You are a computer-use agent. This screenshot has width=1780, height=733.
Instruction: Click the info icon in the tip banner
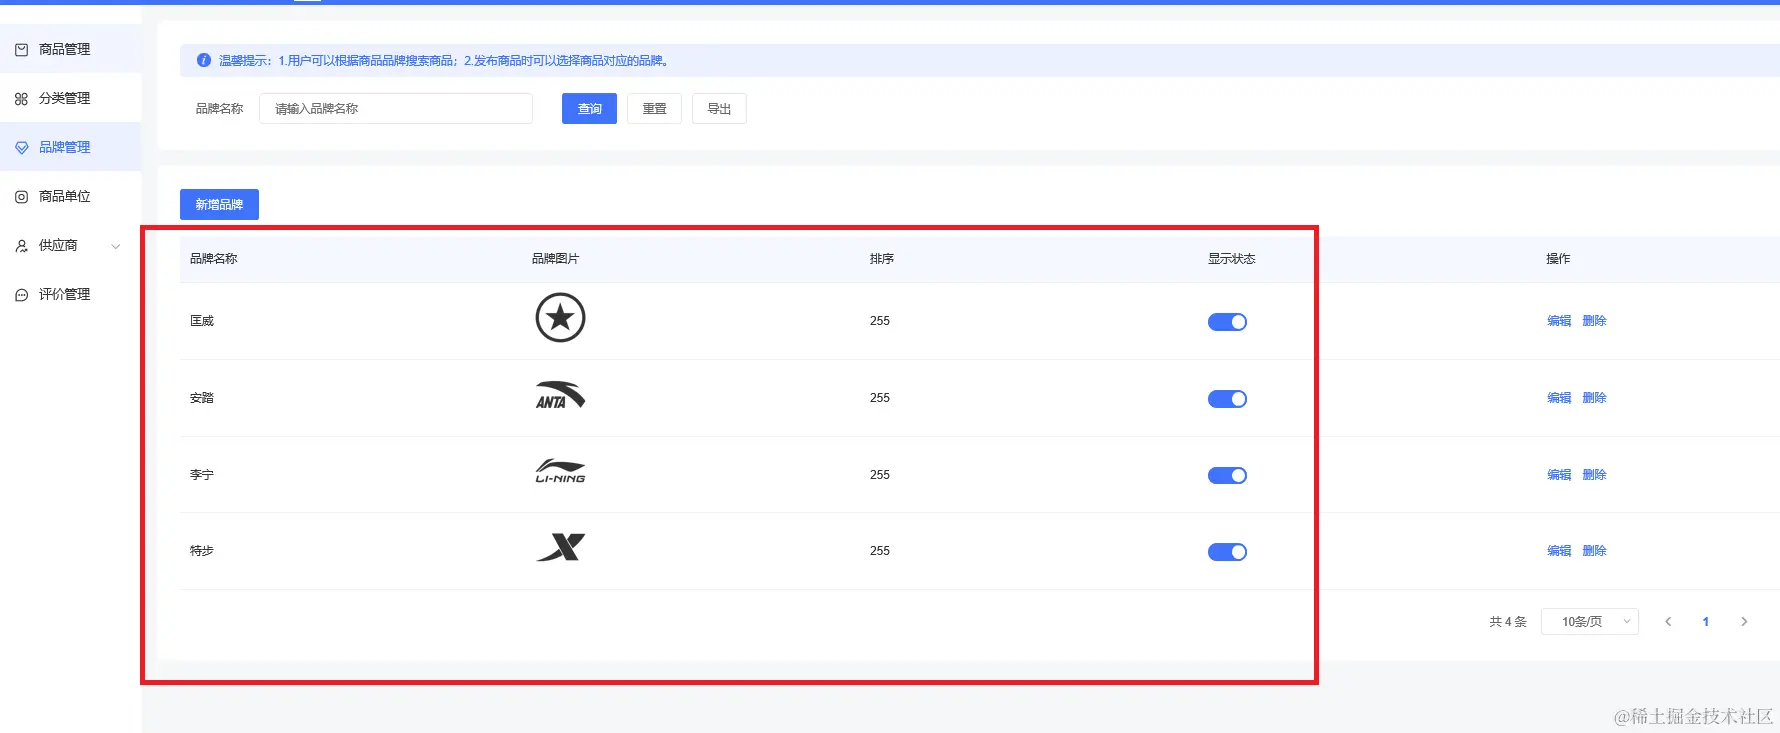tap(204, 60)
